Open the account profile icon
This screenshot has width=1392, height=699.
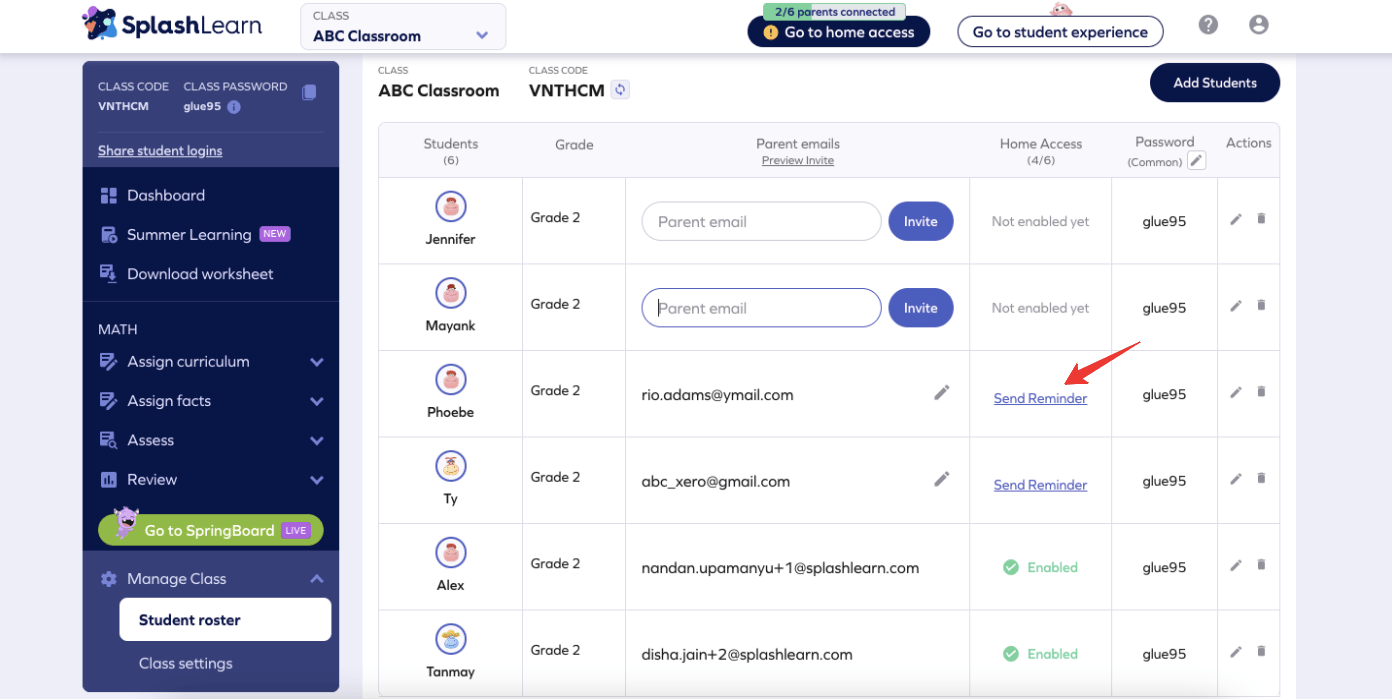tap(1259, 24)
